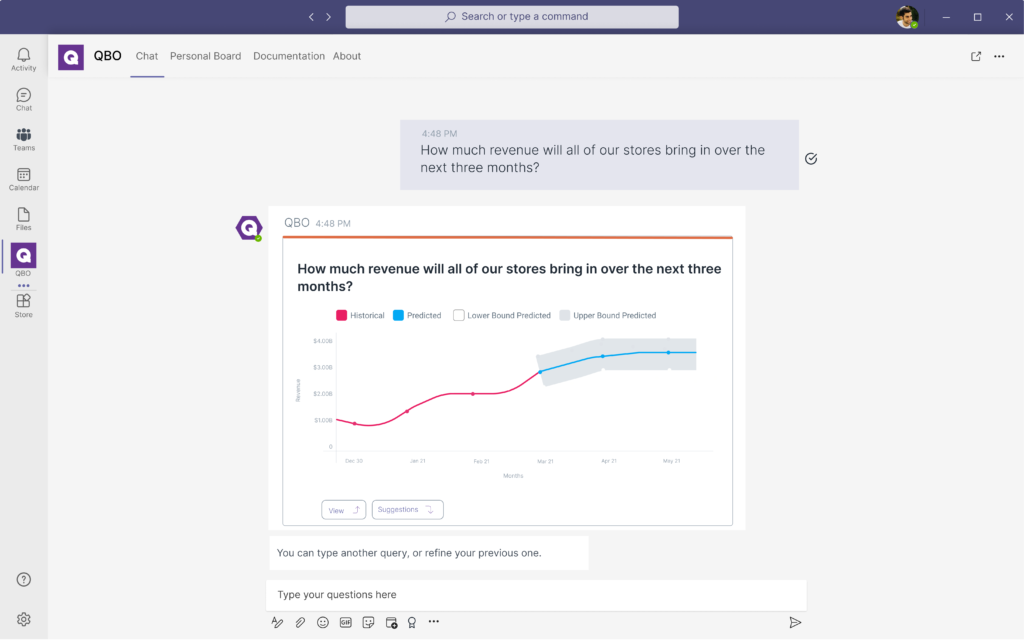Screen dimensions: 1024x640
Task: Switch to the Personal Board tab
Action: point(205,56)
